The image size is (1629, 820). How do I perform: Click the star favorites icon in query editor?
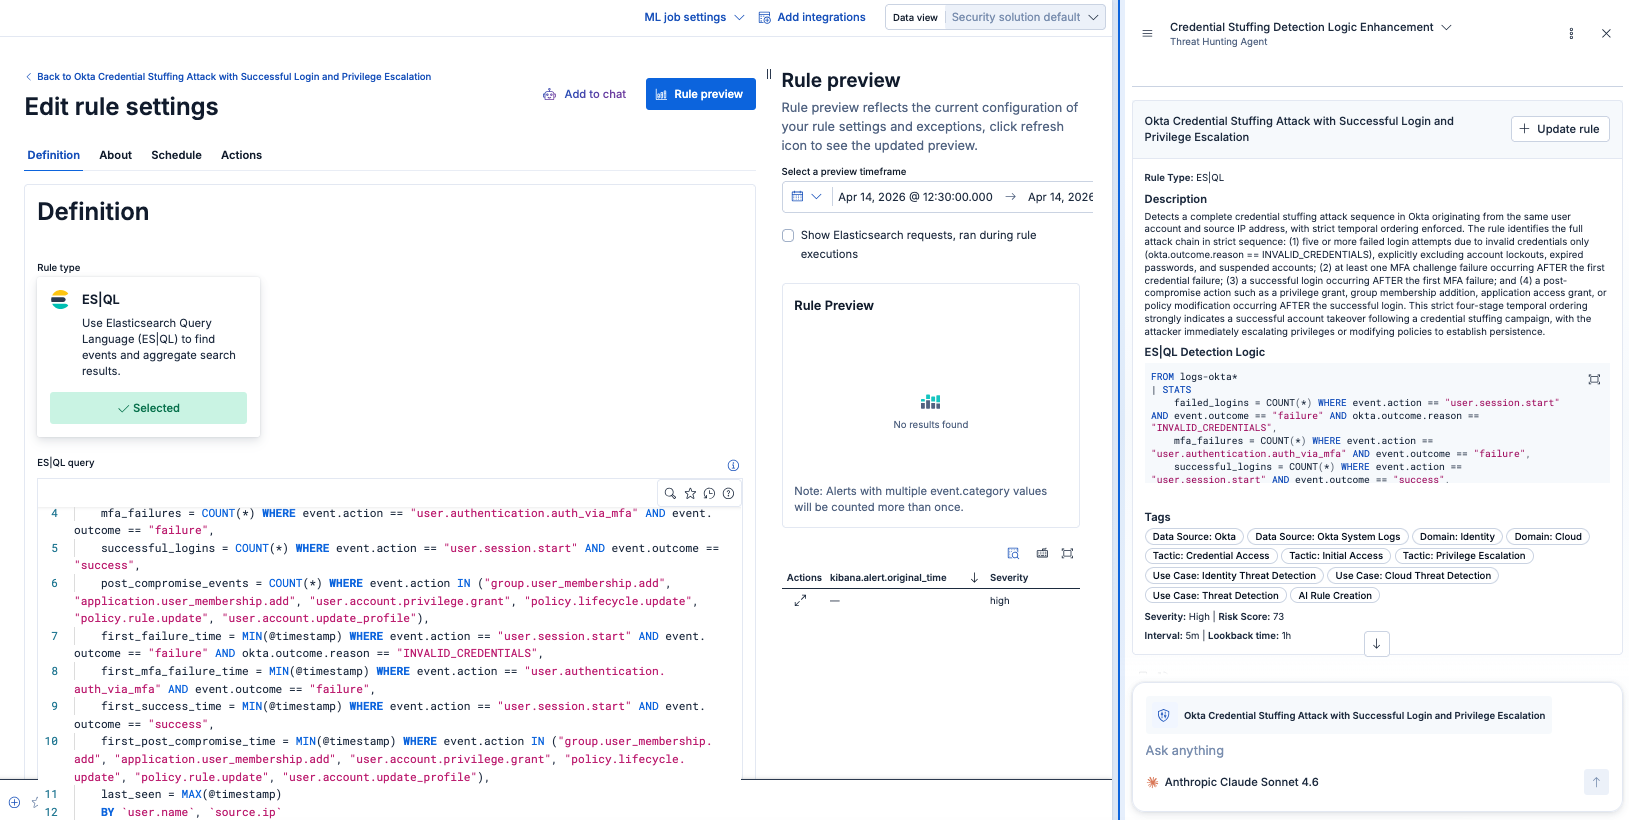click(x=690, y=493)
